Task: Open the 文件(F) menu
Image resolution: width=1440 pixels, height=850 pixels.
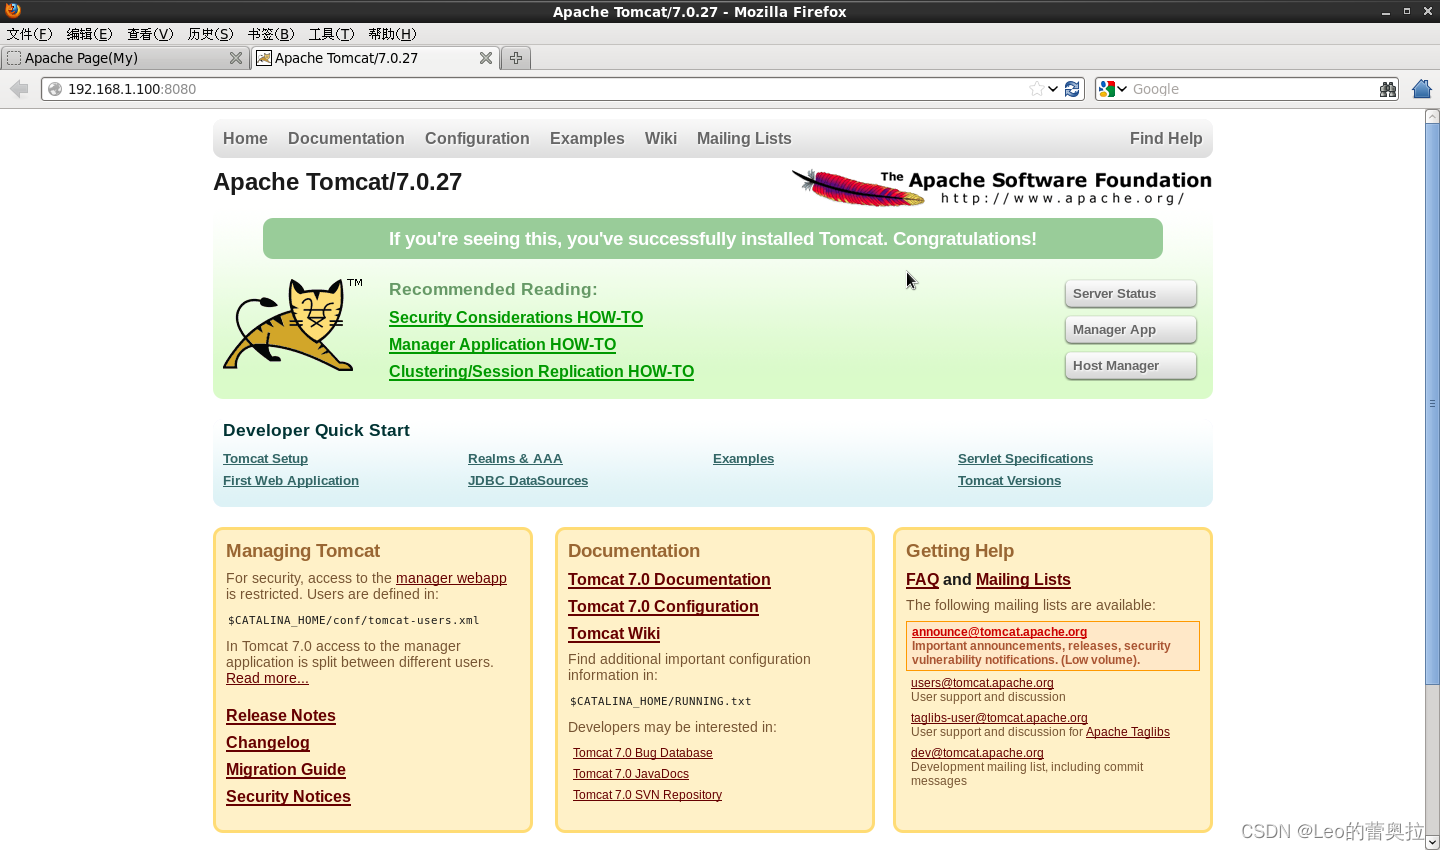Action: [x=29, y=34]
